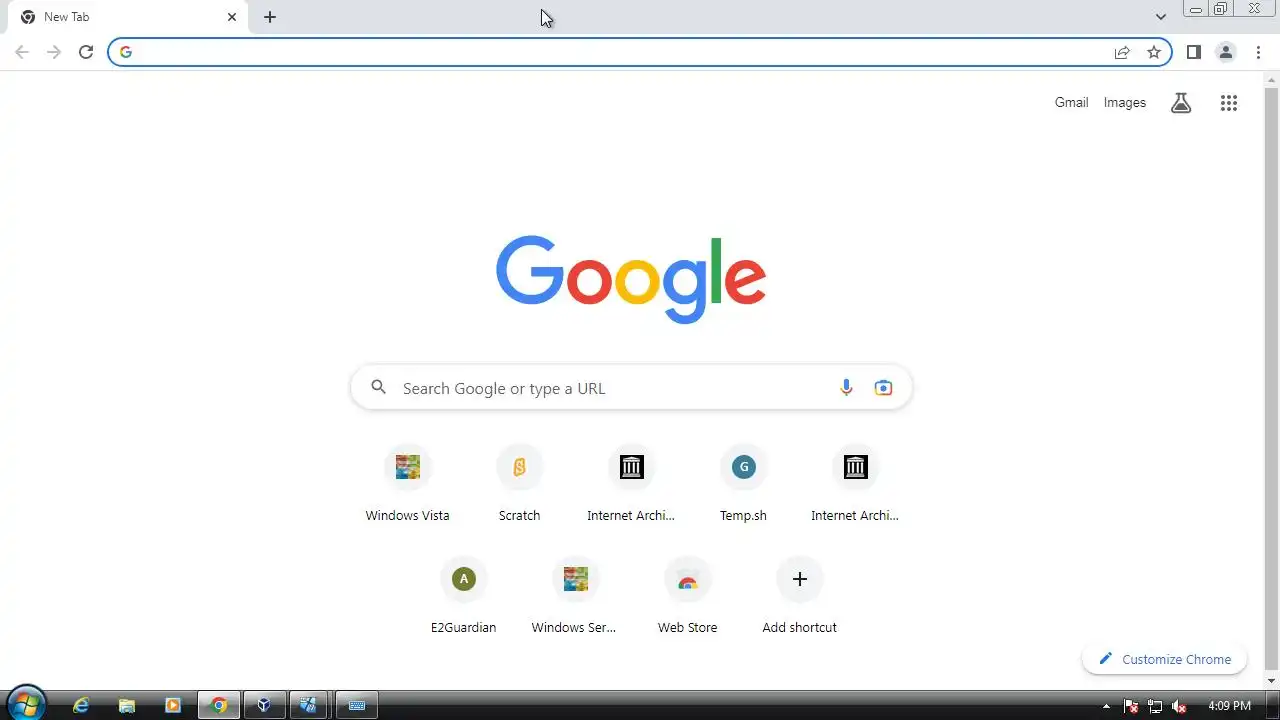Open Windows Explorer folder in taskbar
Screen dimensions: 1280x720
pos(127,705)
